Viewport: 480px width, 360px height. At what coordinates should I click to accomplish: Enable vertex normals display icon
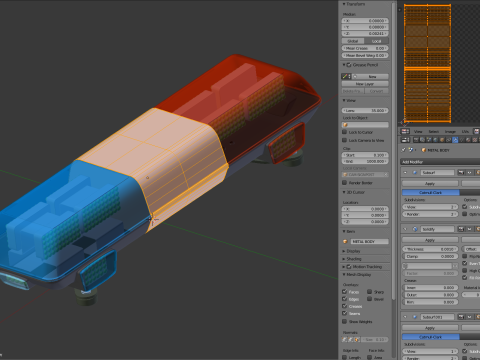click(344, 339)
